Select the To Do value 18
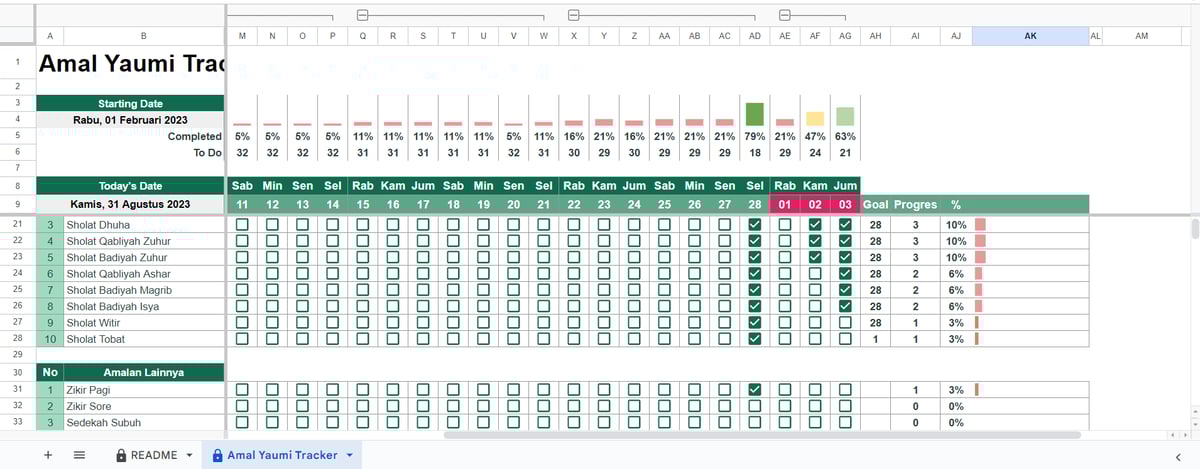1200x469 pixels. [755, 152]
